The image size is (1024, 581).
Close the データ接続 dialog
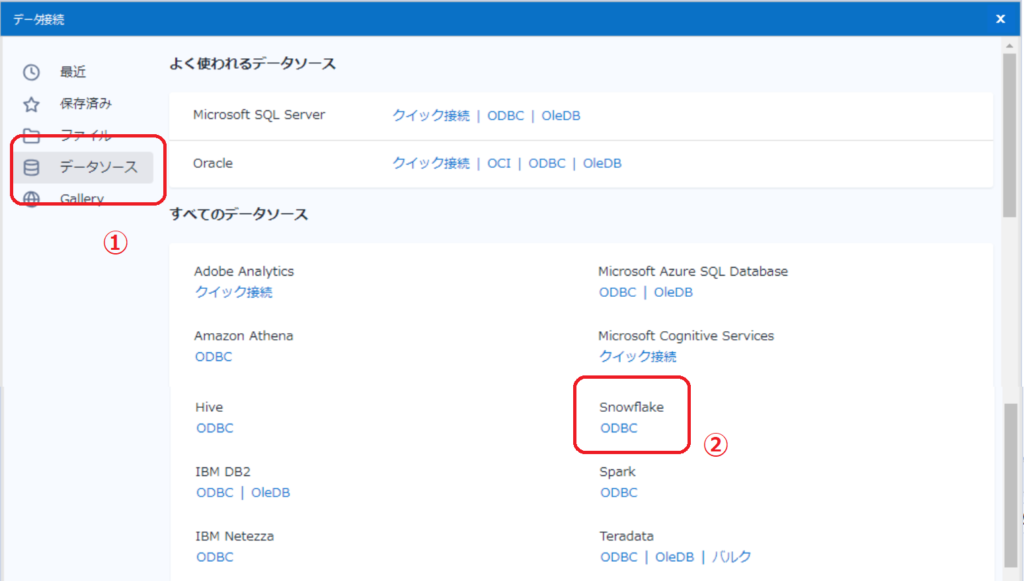click(x=1000, y=19)
